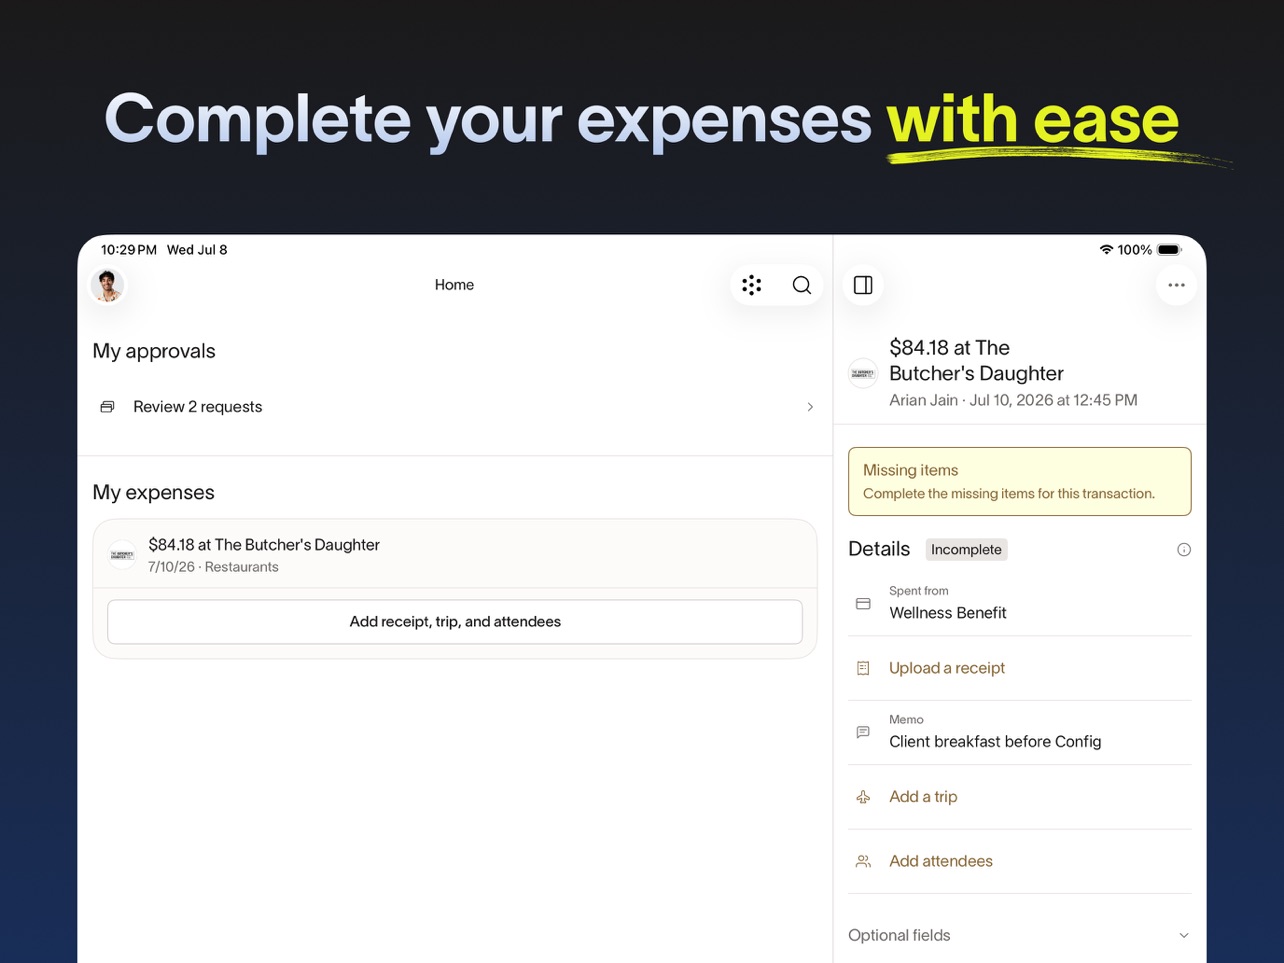Click the My expenses heading
The width and height of the screenshot is (1284, 963).
click(153, 492)
